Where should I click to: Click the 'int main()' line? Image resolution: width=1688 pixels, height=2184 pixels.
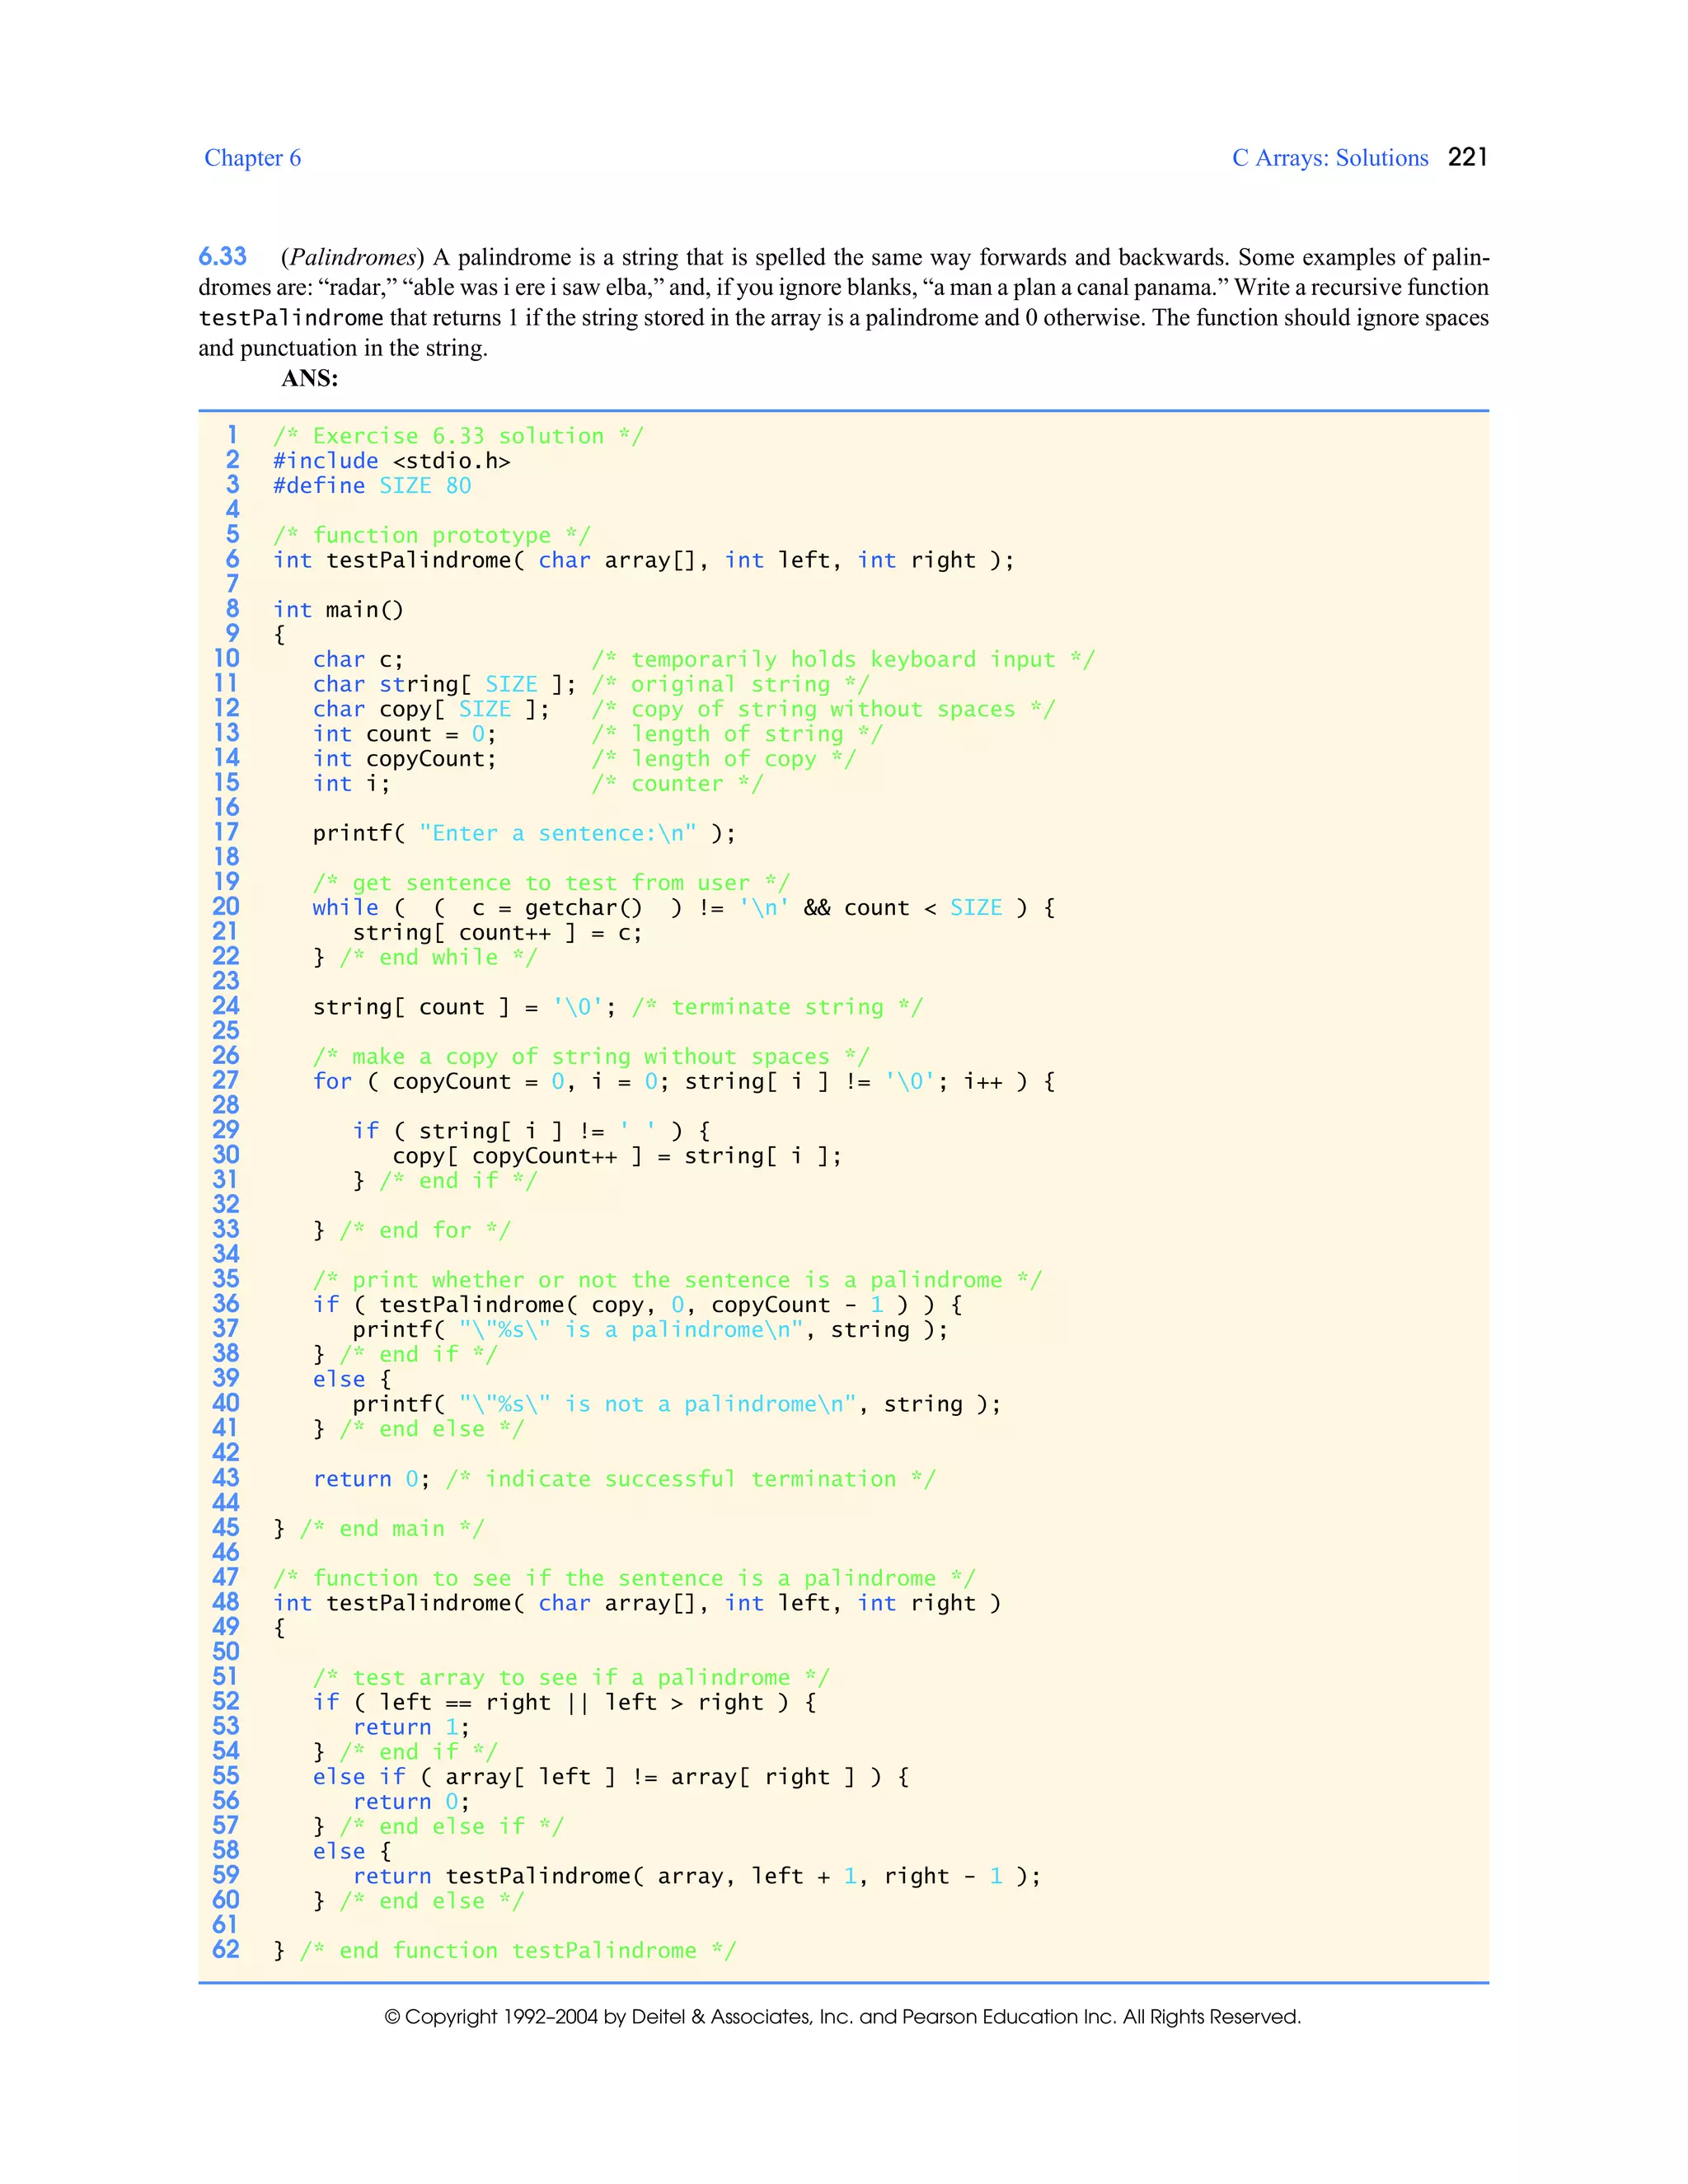tap(338, 610)
